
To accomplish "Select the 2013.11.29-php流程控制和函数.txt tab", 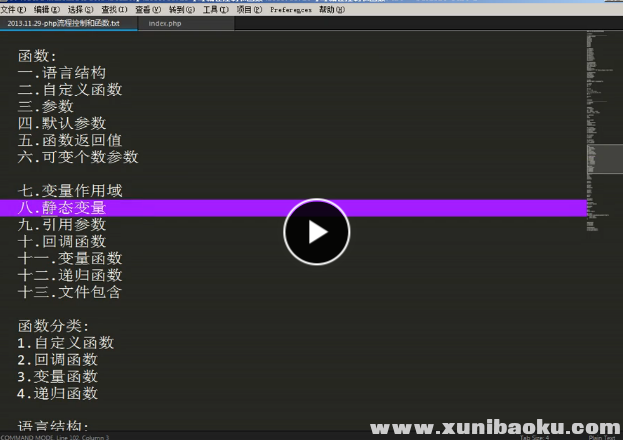I will tap(63, 22).
